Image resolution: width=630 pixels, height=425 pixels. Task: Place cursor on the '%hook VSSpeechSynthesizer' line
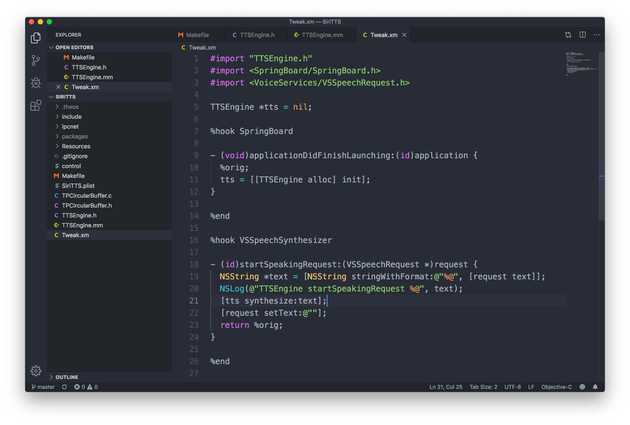coord(271,240)
